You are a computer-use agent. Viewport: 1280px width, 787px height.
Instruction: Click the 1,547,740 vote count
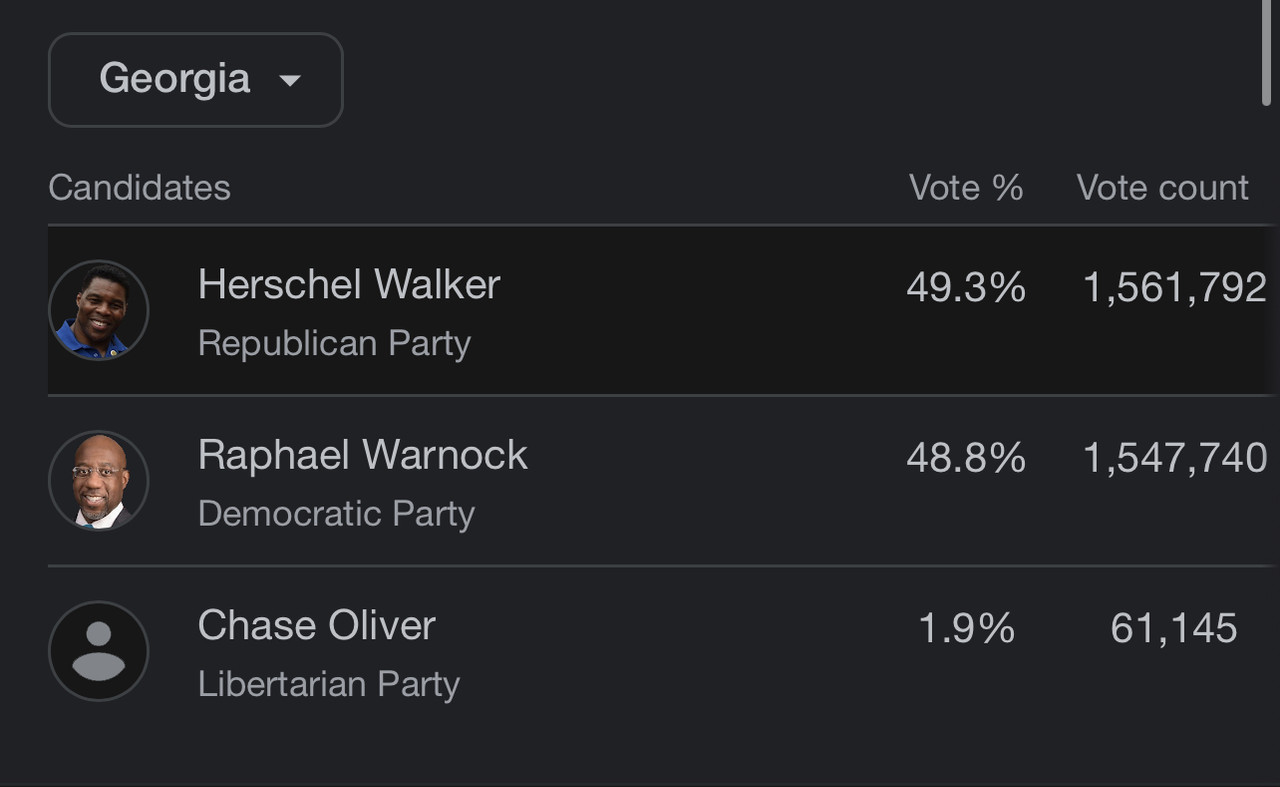[x=1175, y=458]
